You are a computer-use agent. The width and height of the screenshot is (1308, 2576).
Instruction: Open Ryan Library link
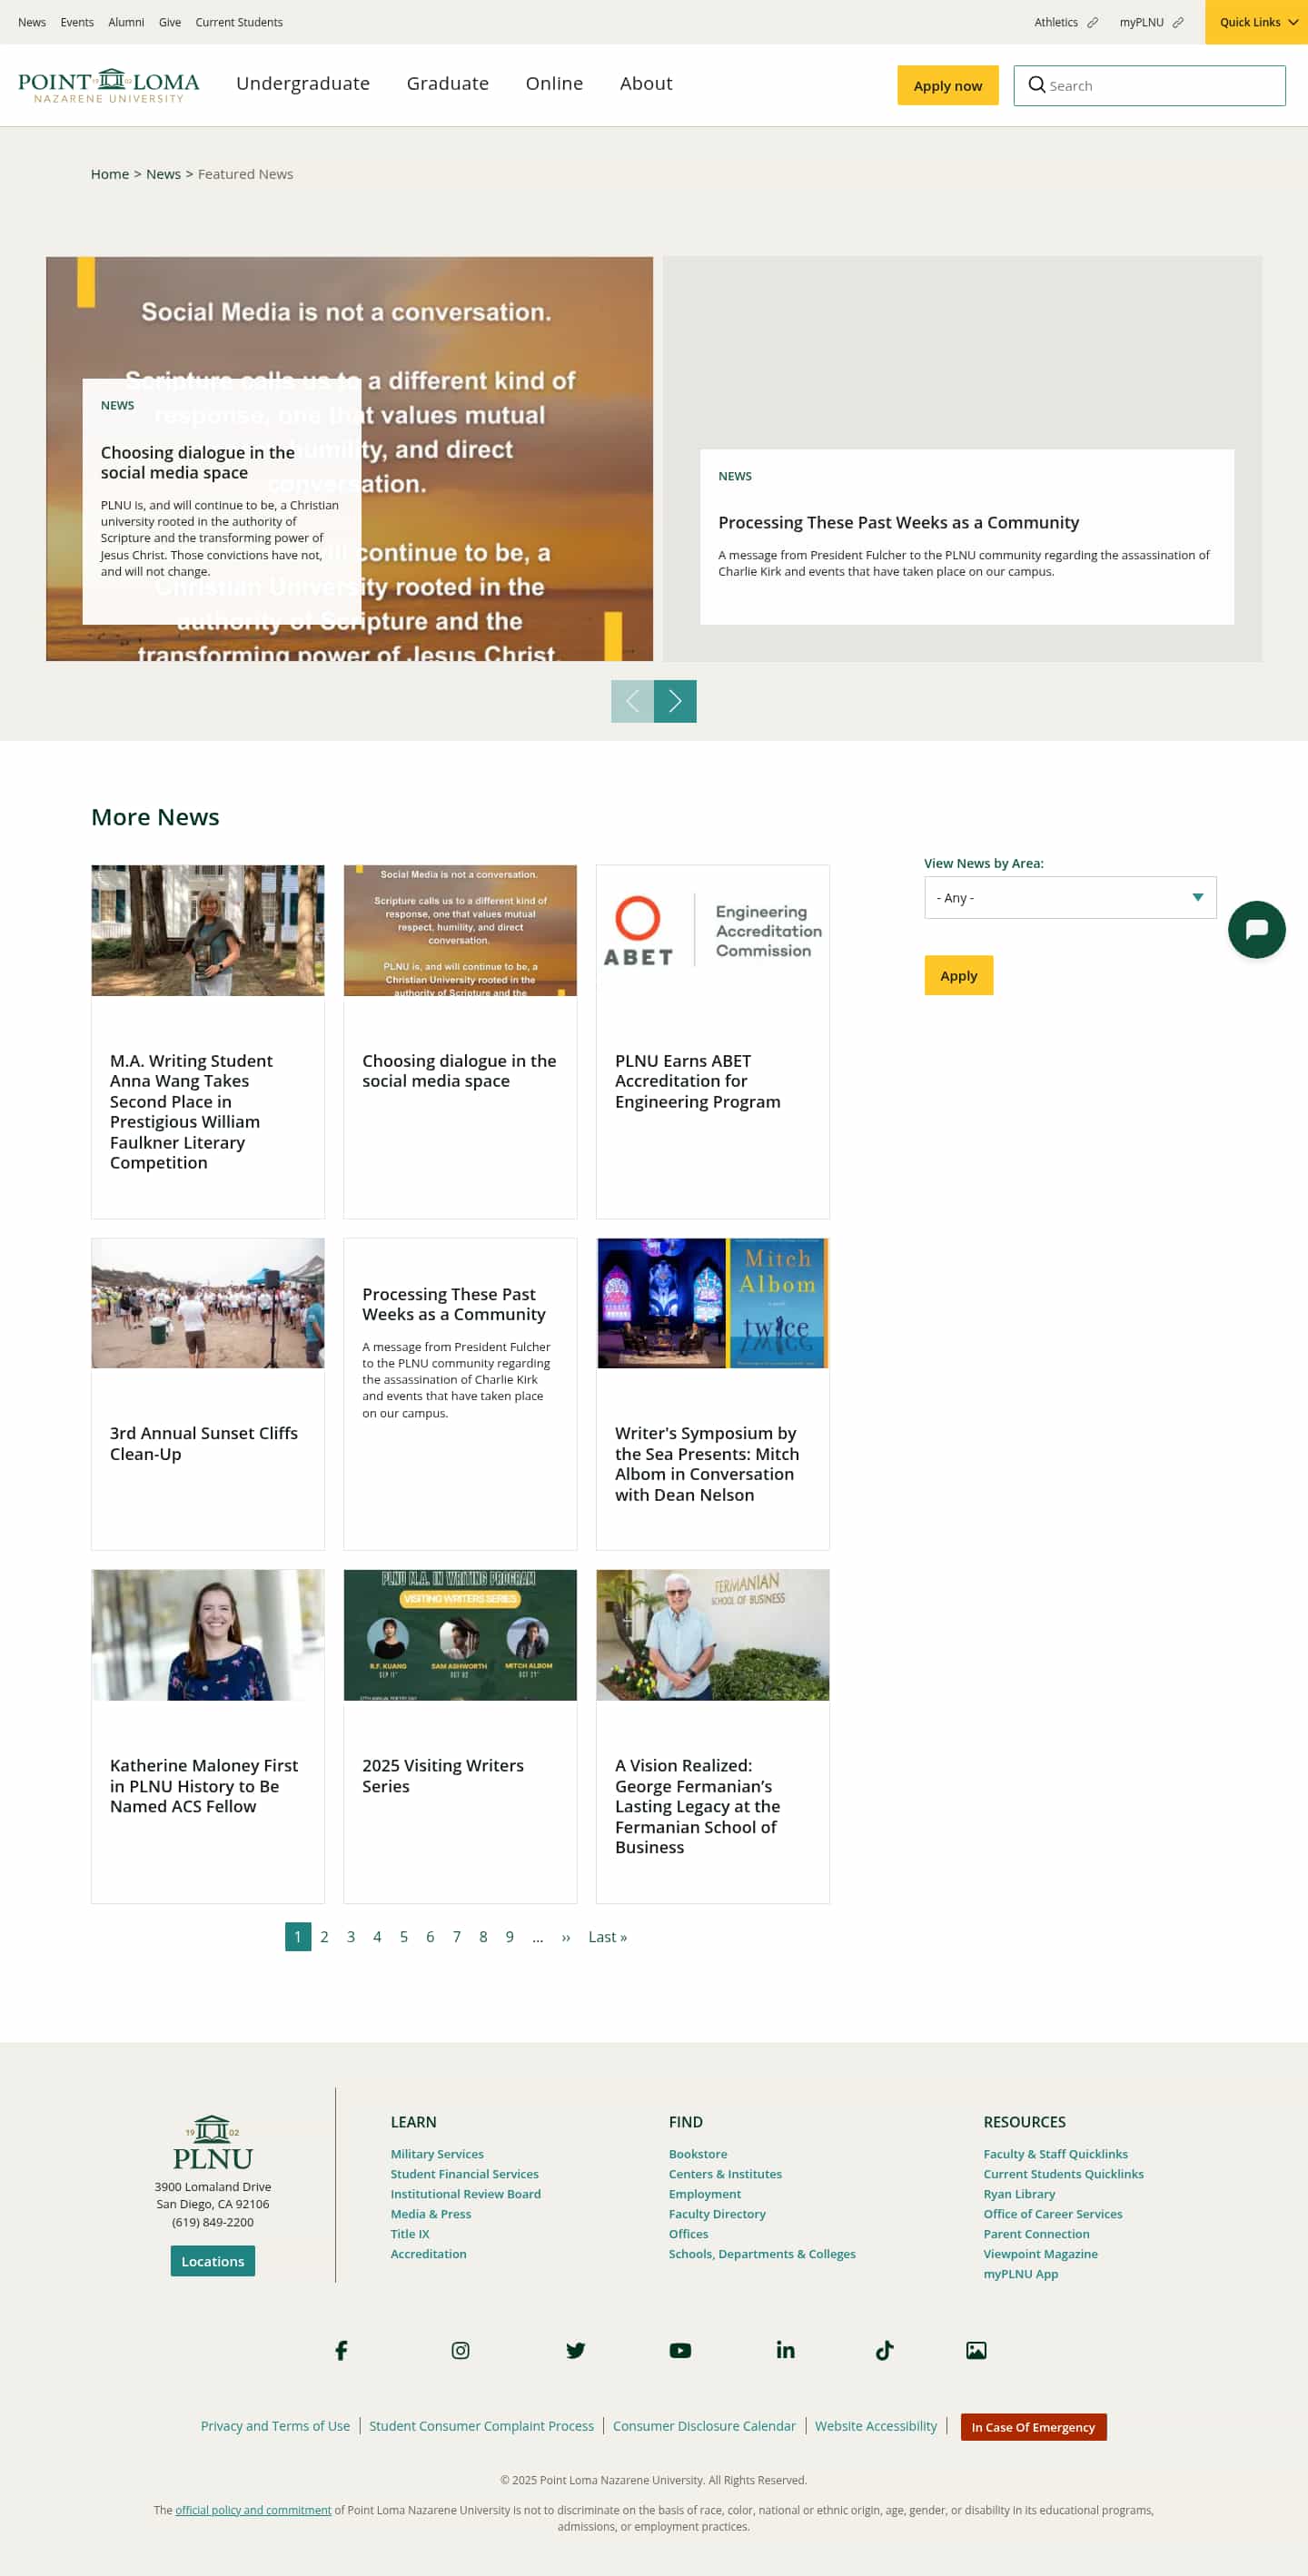[x=1019, y=2194]
